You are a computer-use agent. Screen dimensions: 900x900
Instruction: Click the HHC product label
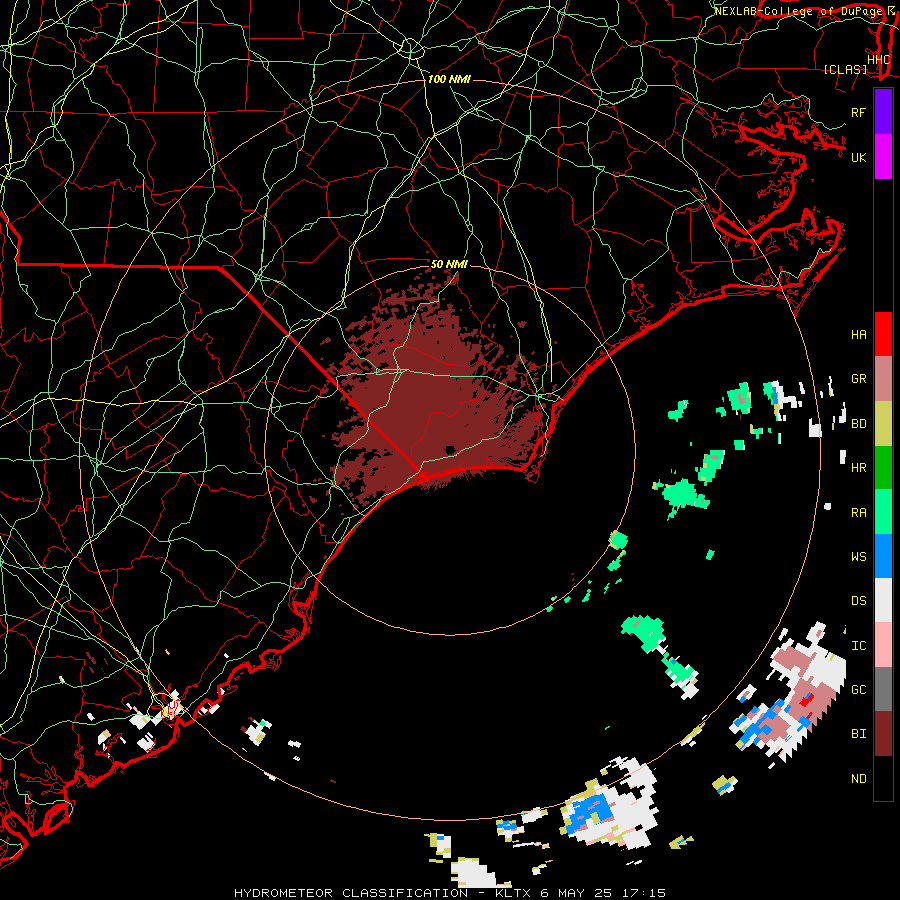[879, 60]
